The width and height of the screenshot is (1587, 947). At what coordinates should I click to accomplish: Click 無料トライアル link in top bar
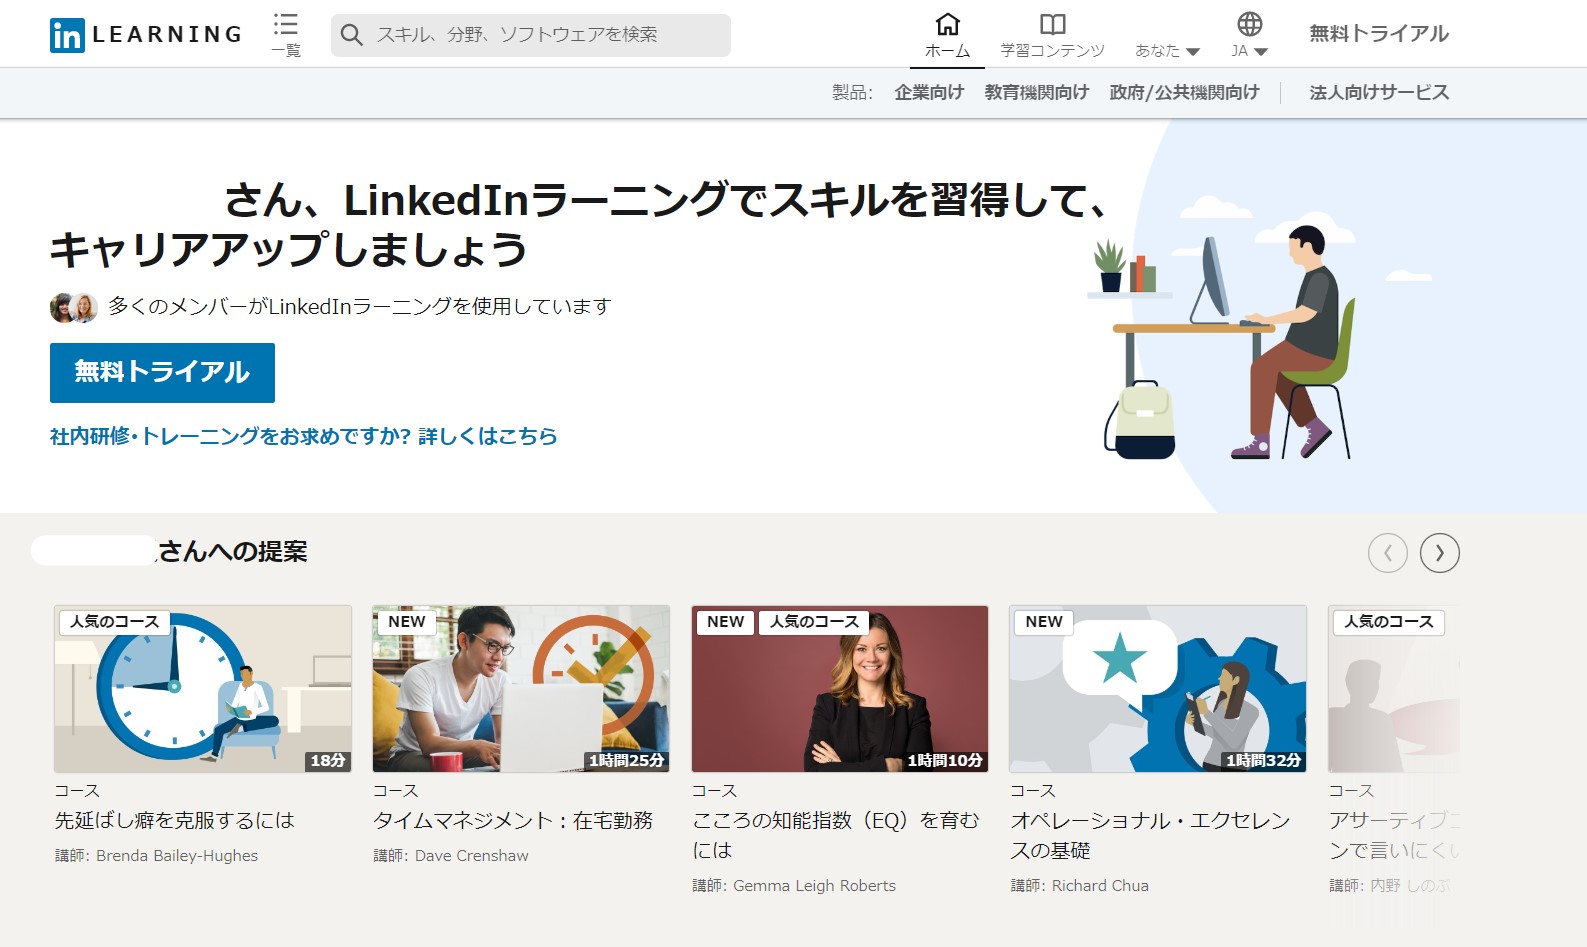(1379, 34)
